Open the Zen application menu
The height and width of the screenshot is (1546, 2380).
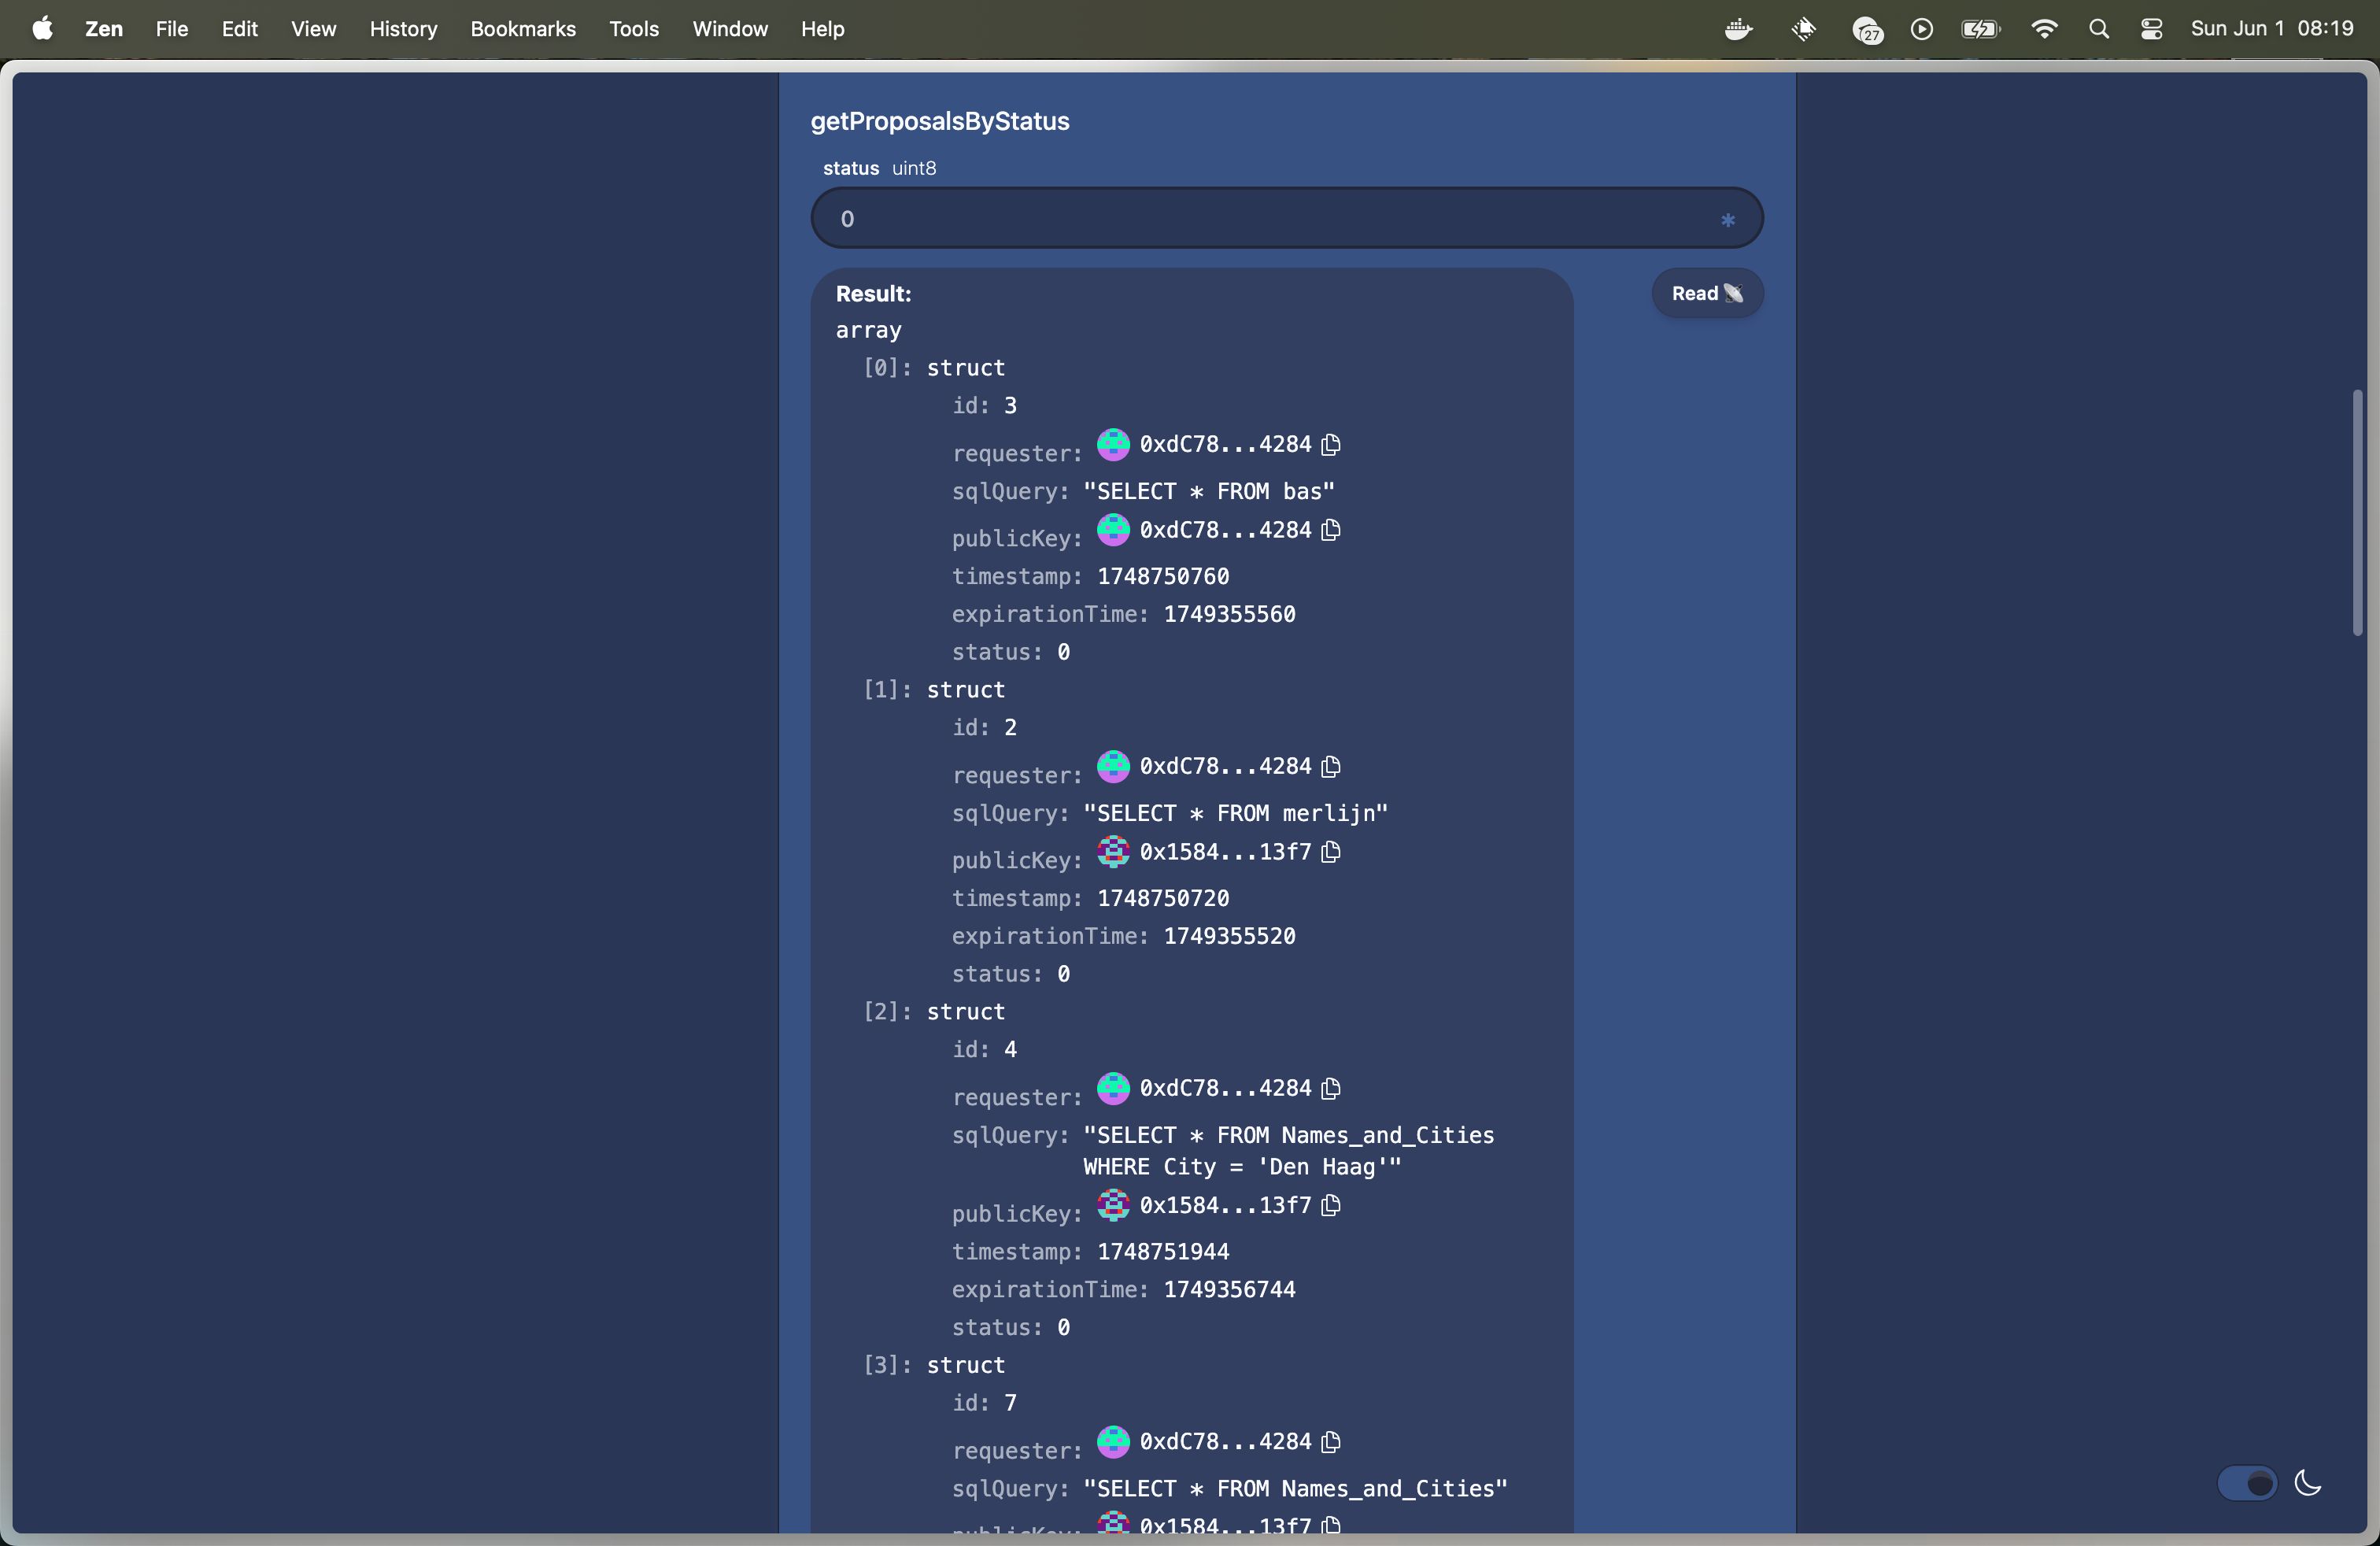point(104,29)
